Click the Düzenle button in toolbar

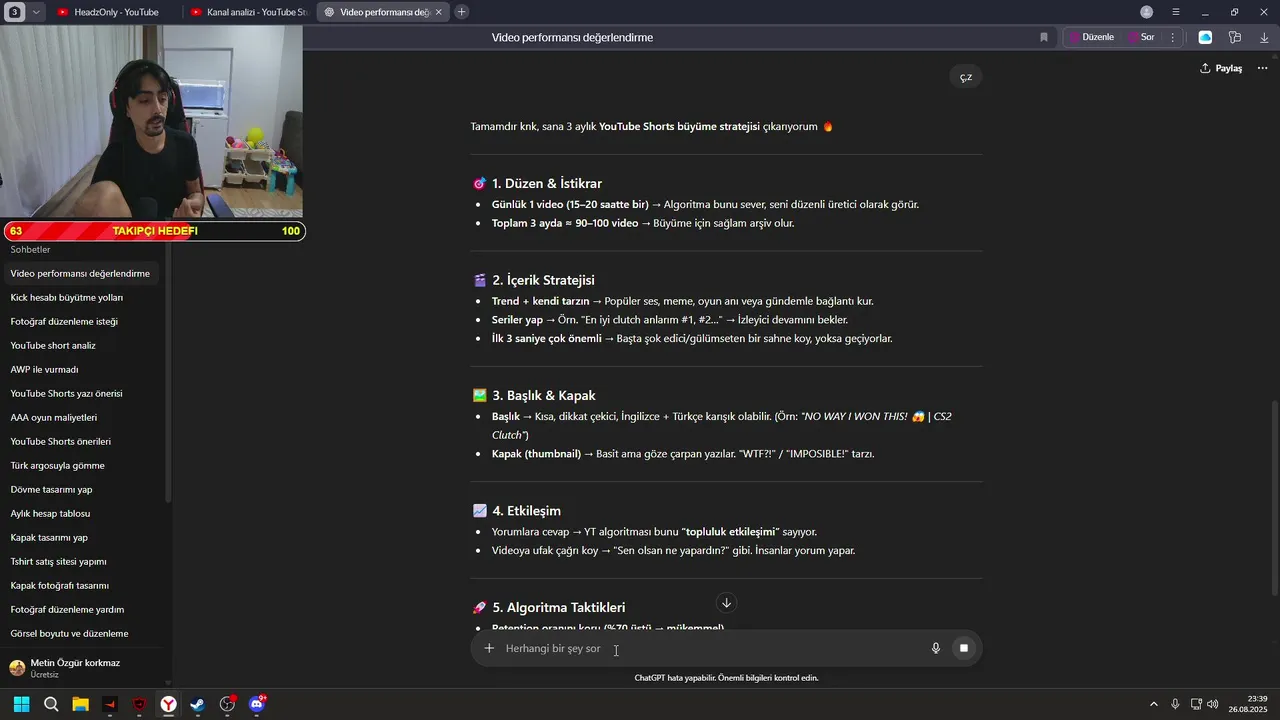1091,37
